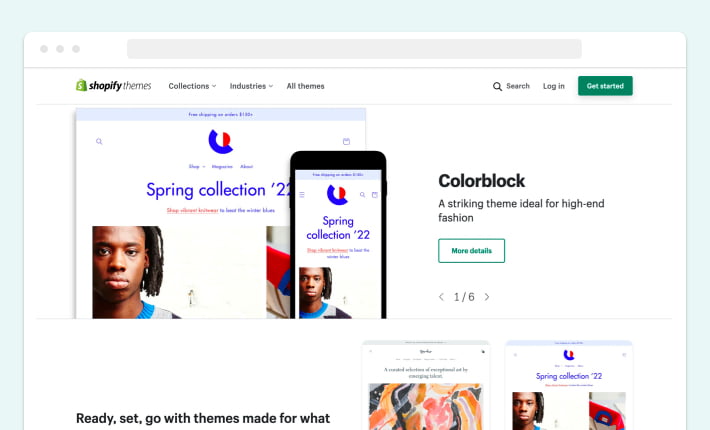The width and height of the screenshot is (710, 430).
Task: Click the More details button
Action: 471,251
